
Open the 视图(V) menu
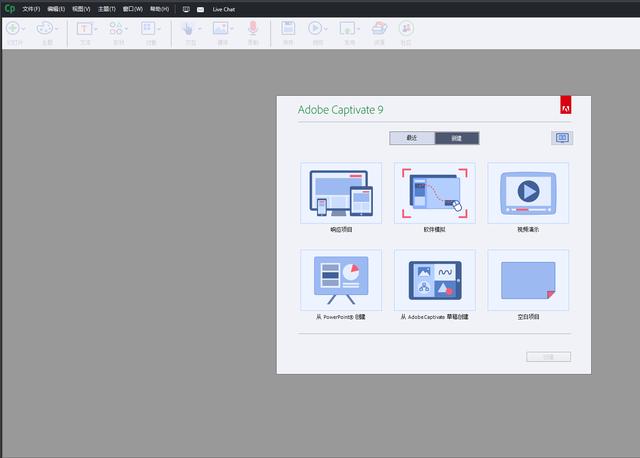(x=81, y=9)
